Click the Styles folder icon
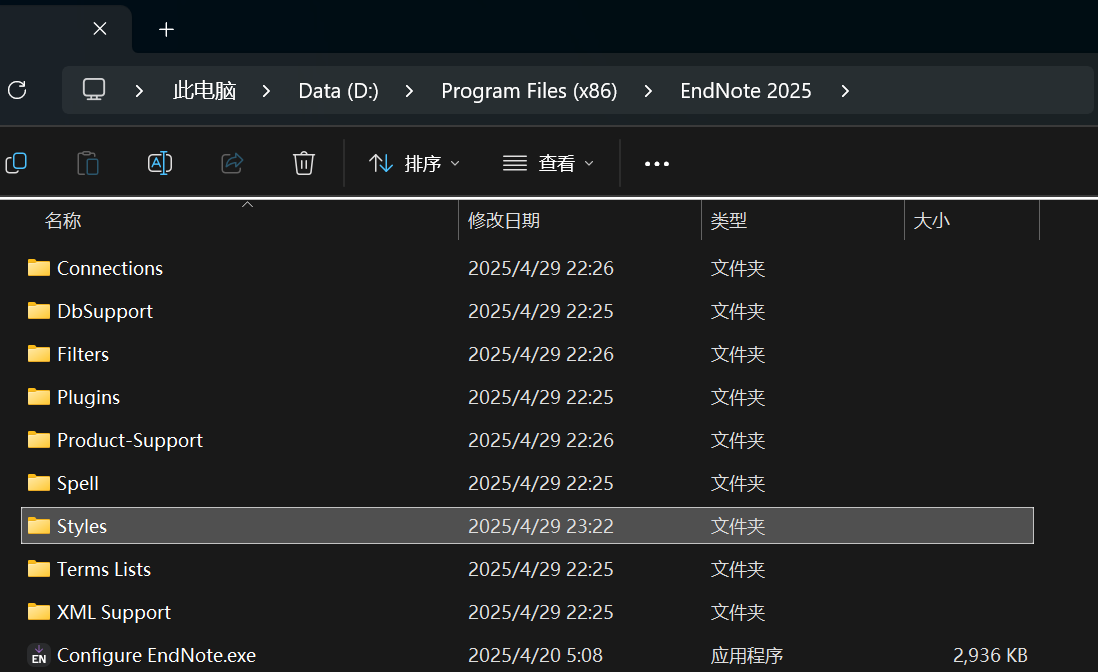This screenshot has height=672, width=1098. [39, 526]
